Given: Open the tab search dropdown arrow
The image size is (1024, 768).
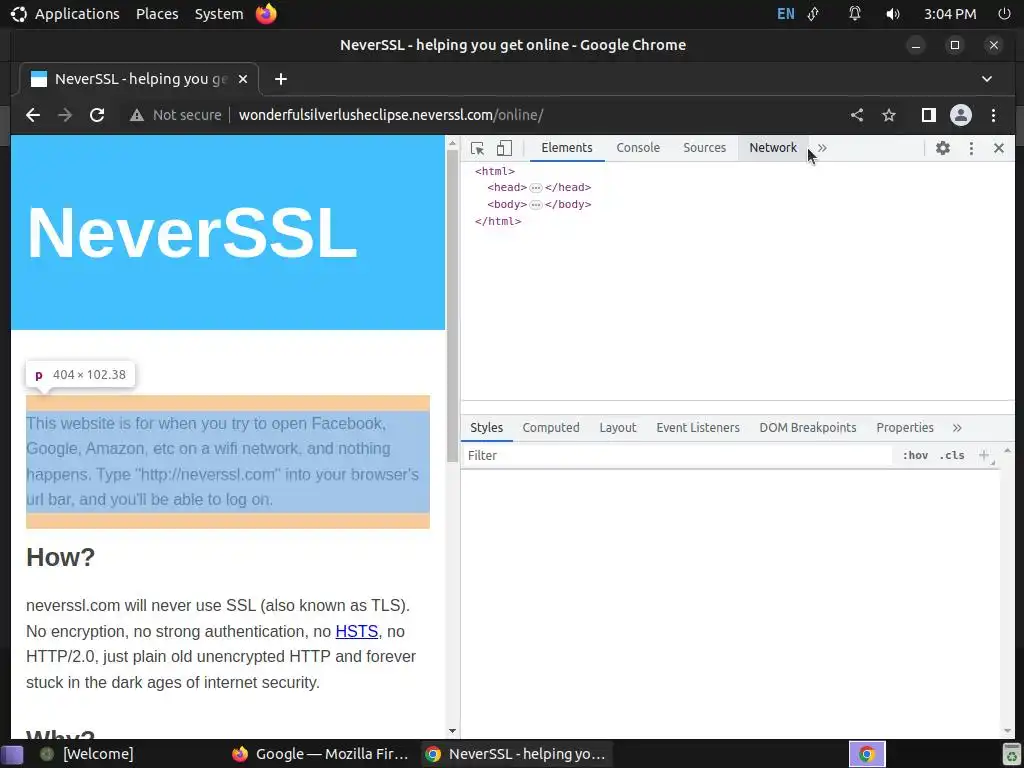Looking at the screenshot, I should [987, 79].
